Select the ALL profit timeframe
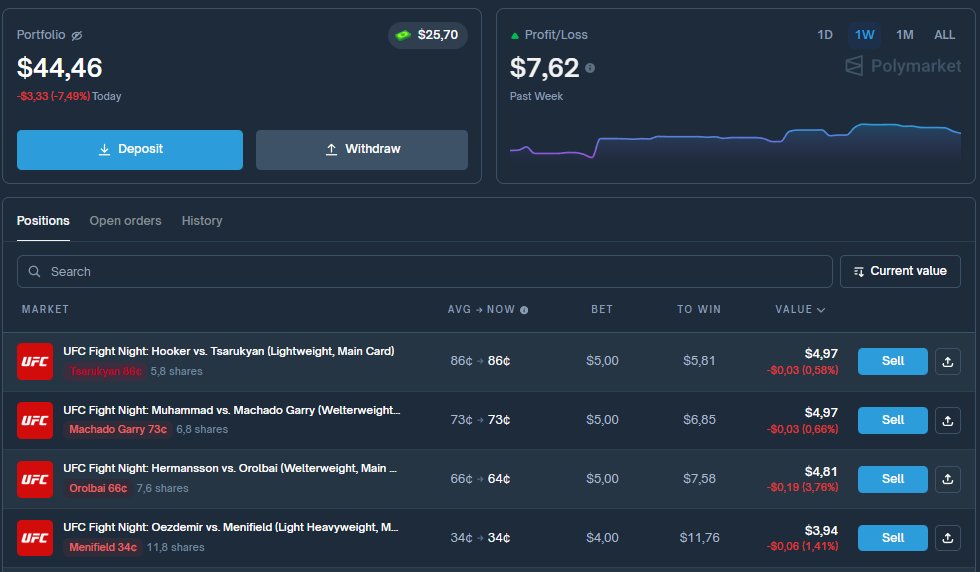This screenshot has width=980, height=572. 944,35
